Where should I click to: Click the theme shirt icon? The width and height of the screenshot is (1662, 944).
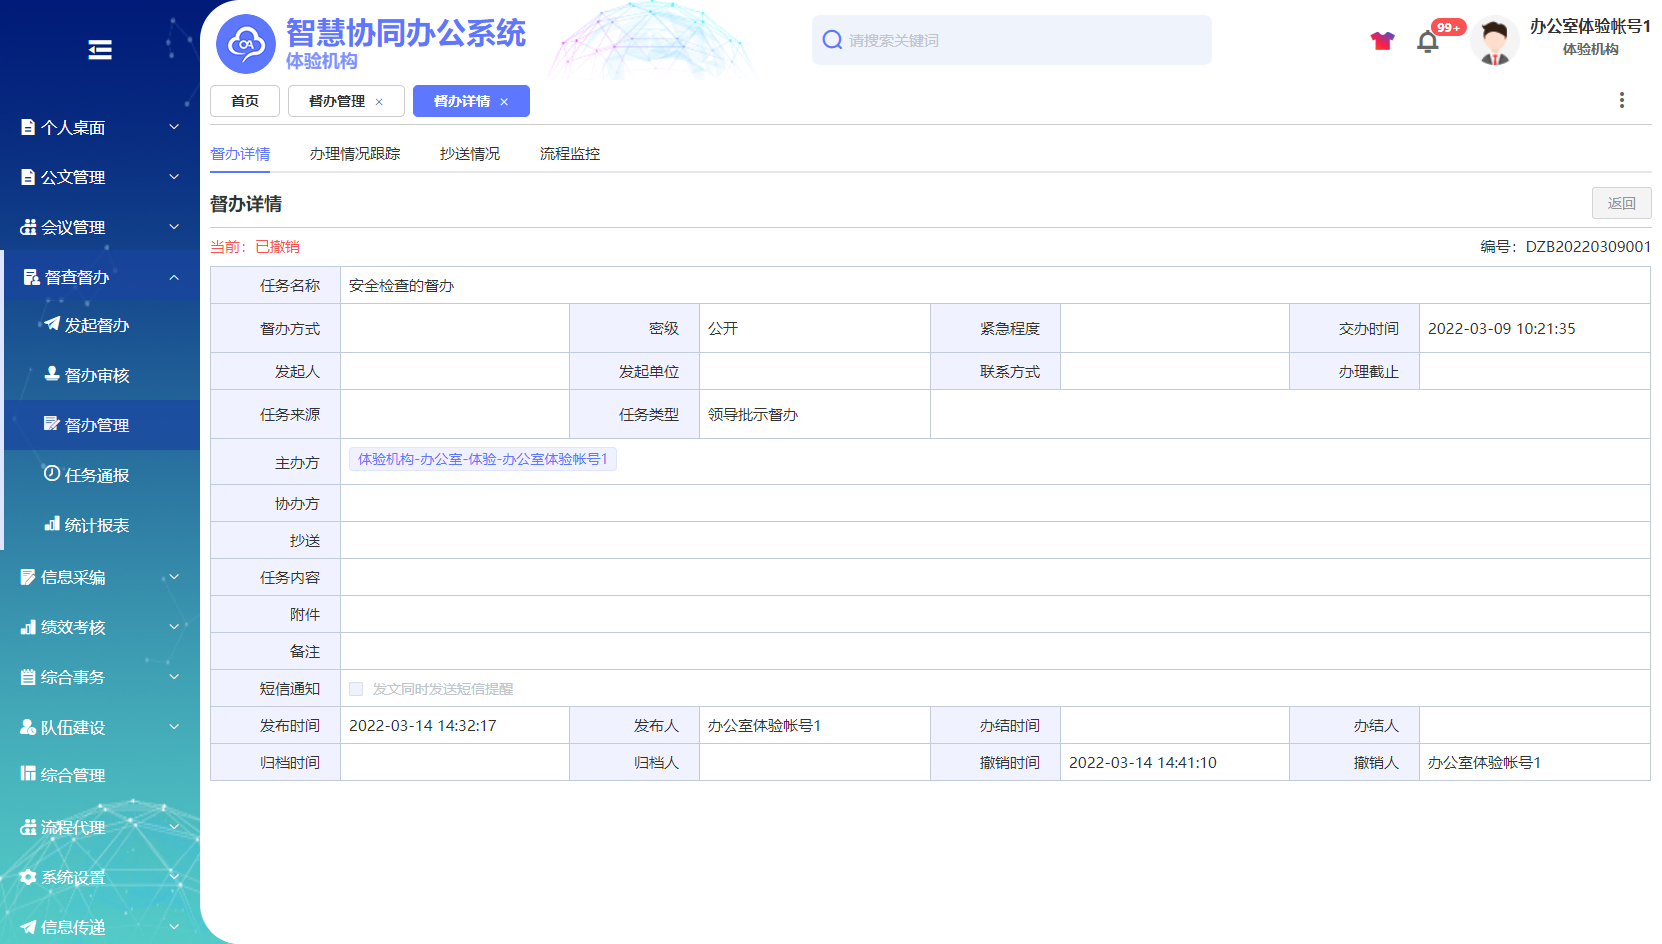point(1382,41)
